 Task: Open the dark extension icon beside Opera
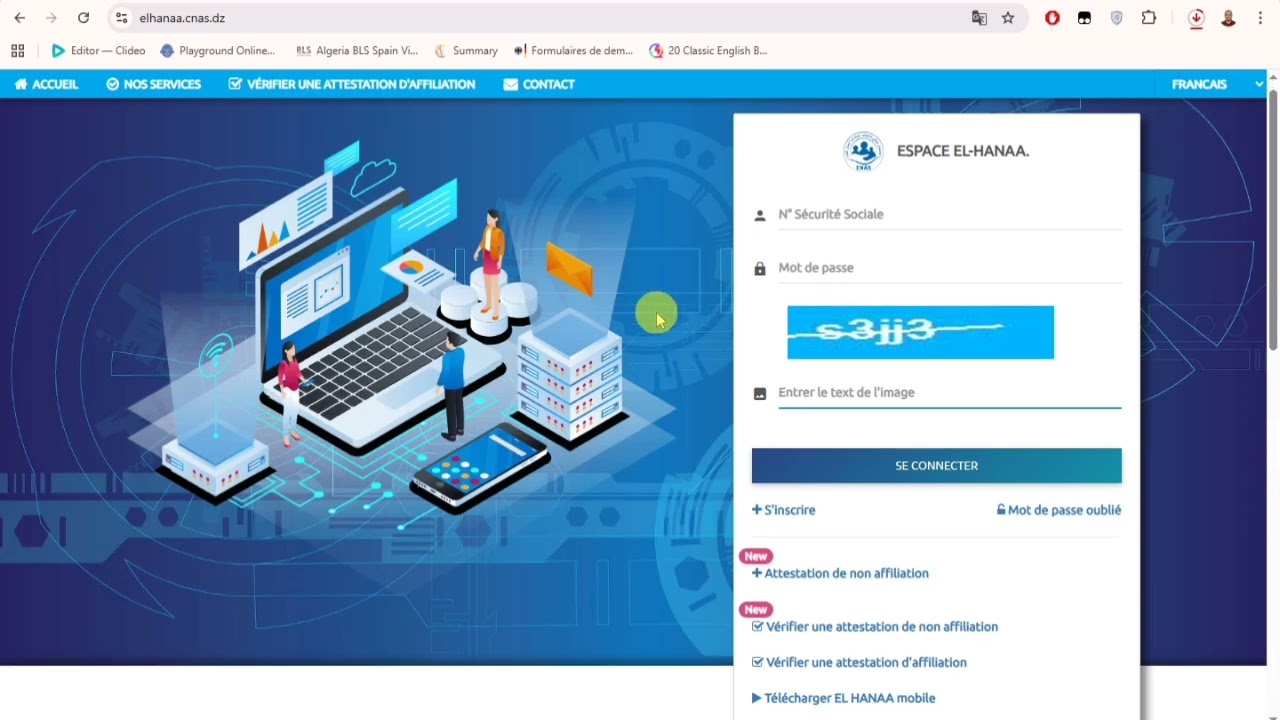click(x=1084, y=18)
